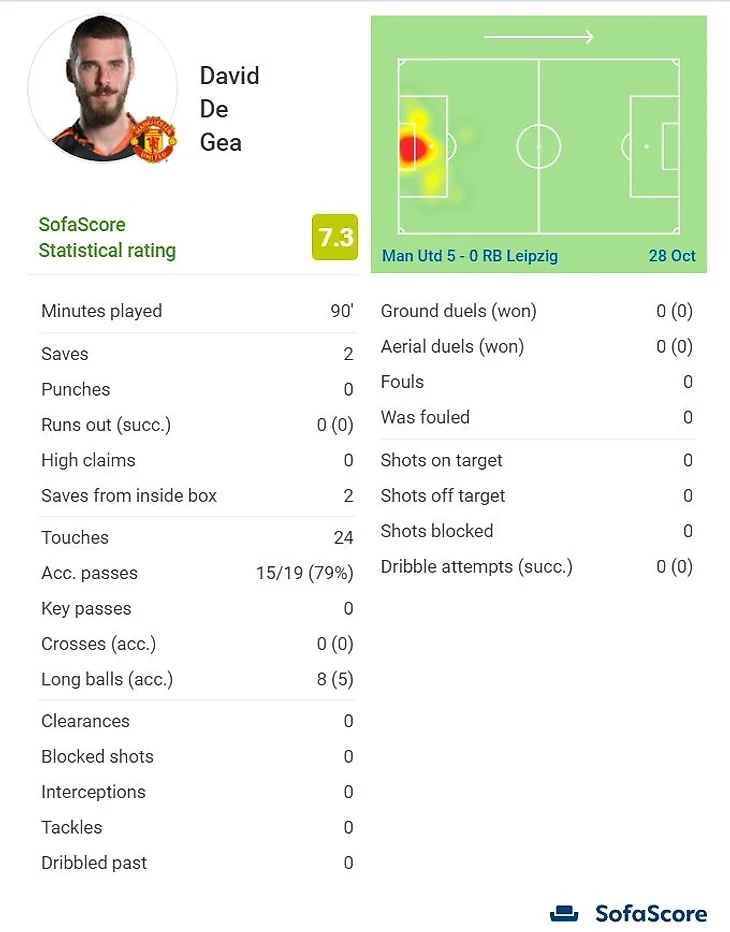The width and height of the screenshot is (730, 932).
Task: Click the David De Gea name text
Action: pyautogui.click(x=228, y=109)
